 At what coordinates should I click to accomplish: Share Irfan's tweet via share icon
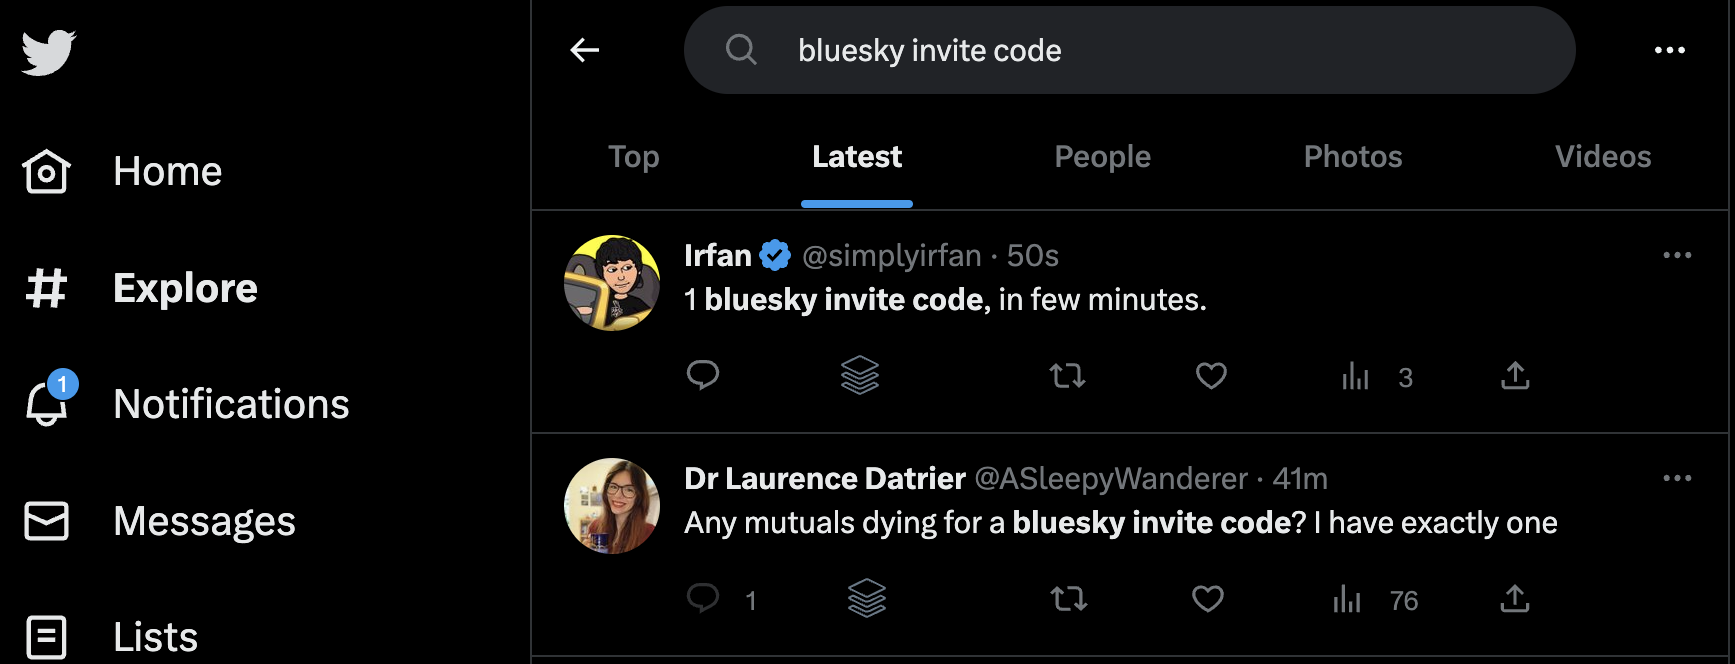1515,376
